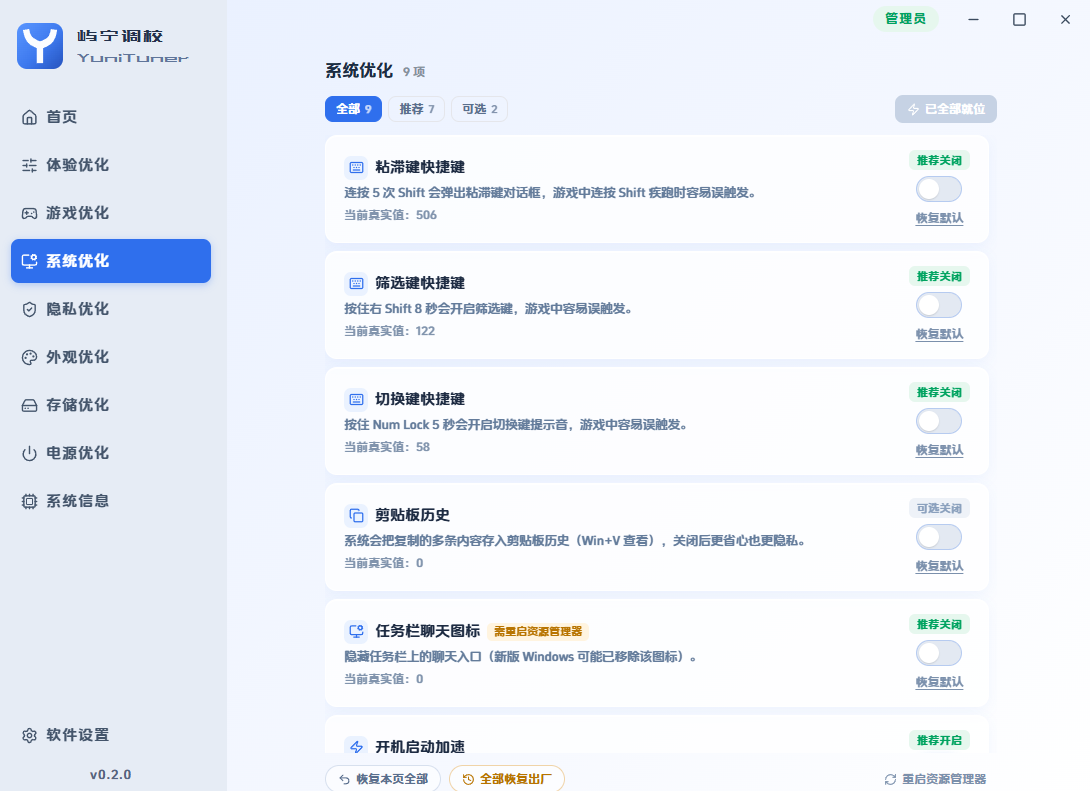
Task: Toggle the 粘滞键快捷键 switch
Action: (938, 189)
